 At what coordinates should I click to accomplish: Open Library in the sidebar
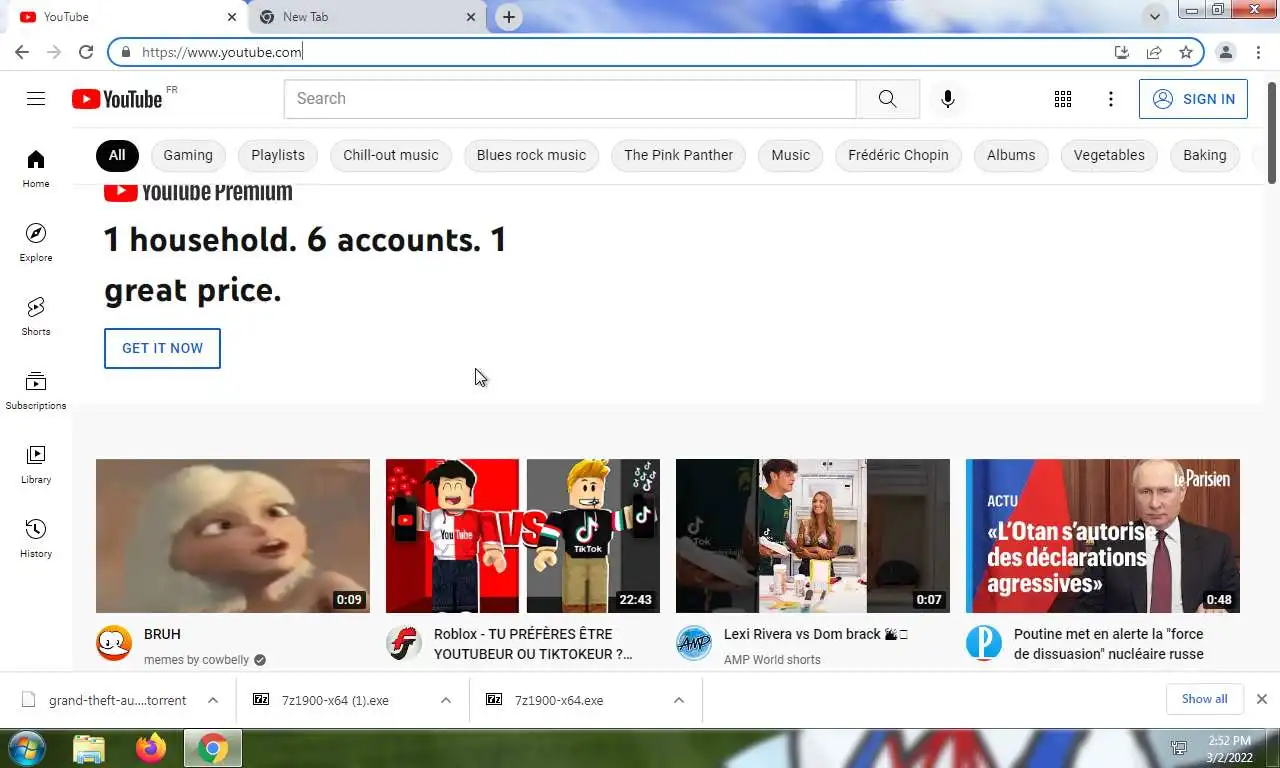coord(36,464)
